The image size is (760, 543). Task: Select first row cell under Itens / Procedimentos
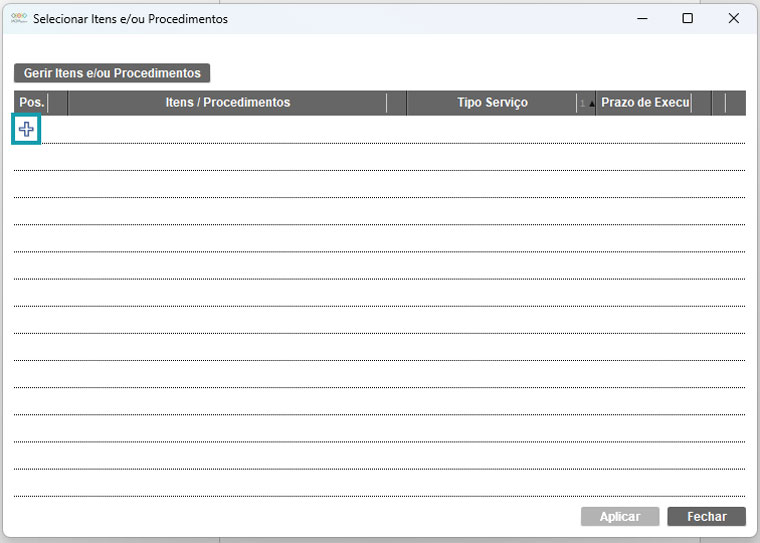click(x=227, y=130)
